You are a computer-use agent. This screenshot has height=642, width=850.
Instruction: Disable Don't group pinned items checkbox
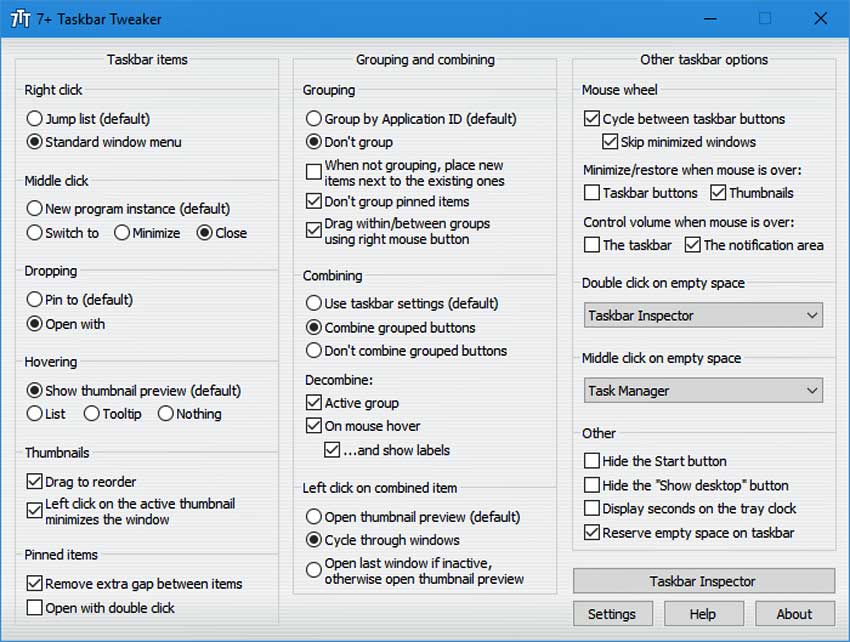click(x=314, y=202)
